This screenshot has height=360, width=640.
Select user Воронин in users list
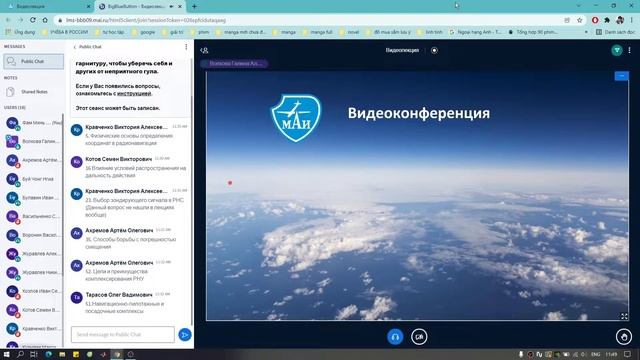click(33, 235)
